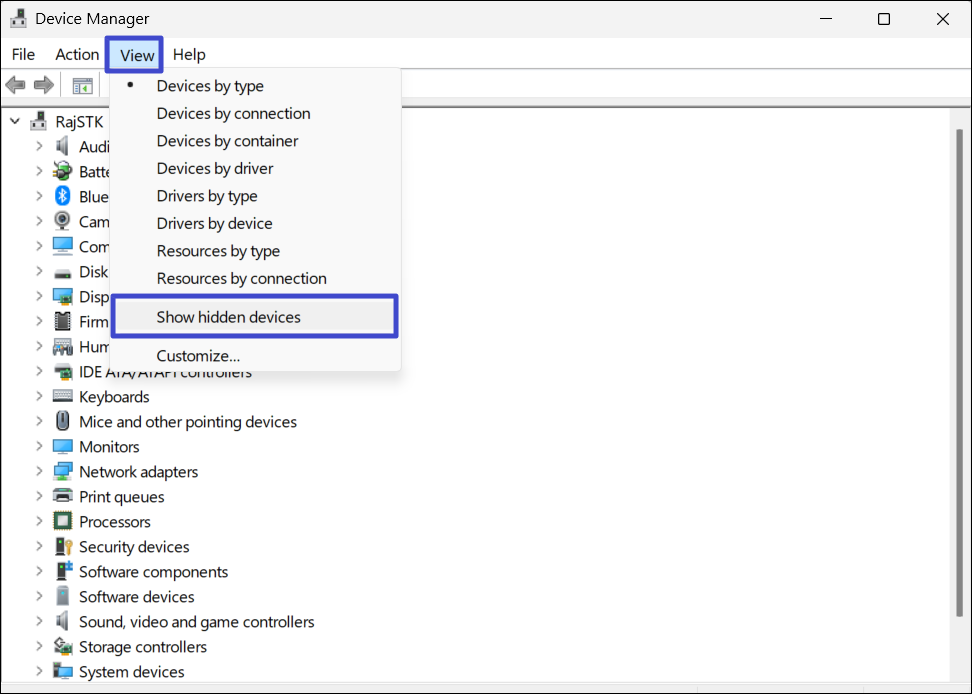Select Resources by type menu entry
The image size is (972, 694).
coord(218,251)
